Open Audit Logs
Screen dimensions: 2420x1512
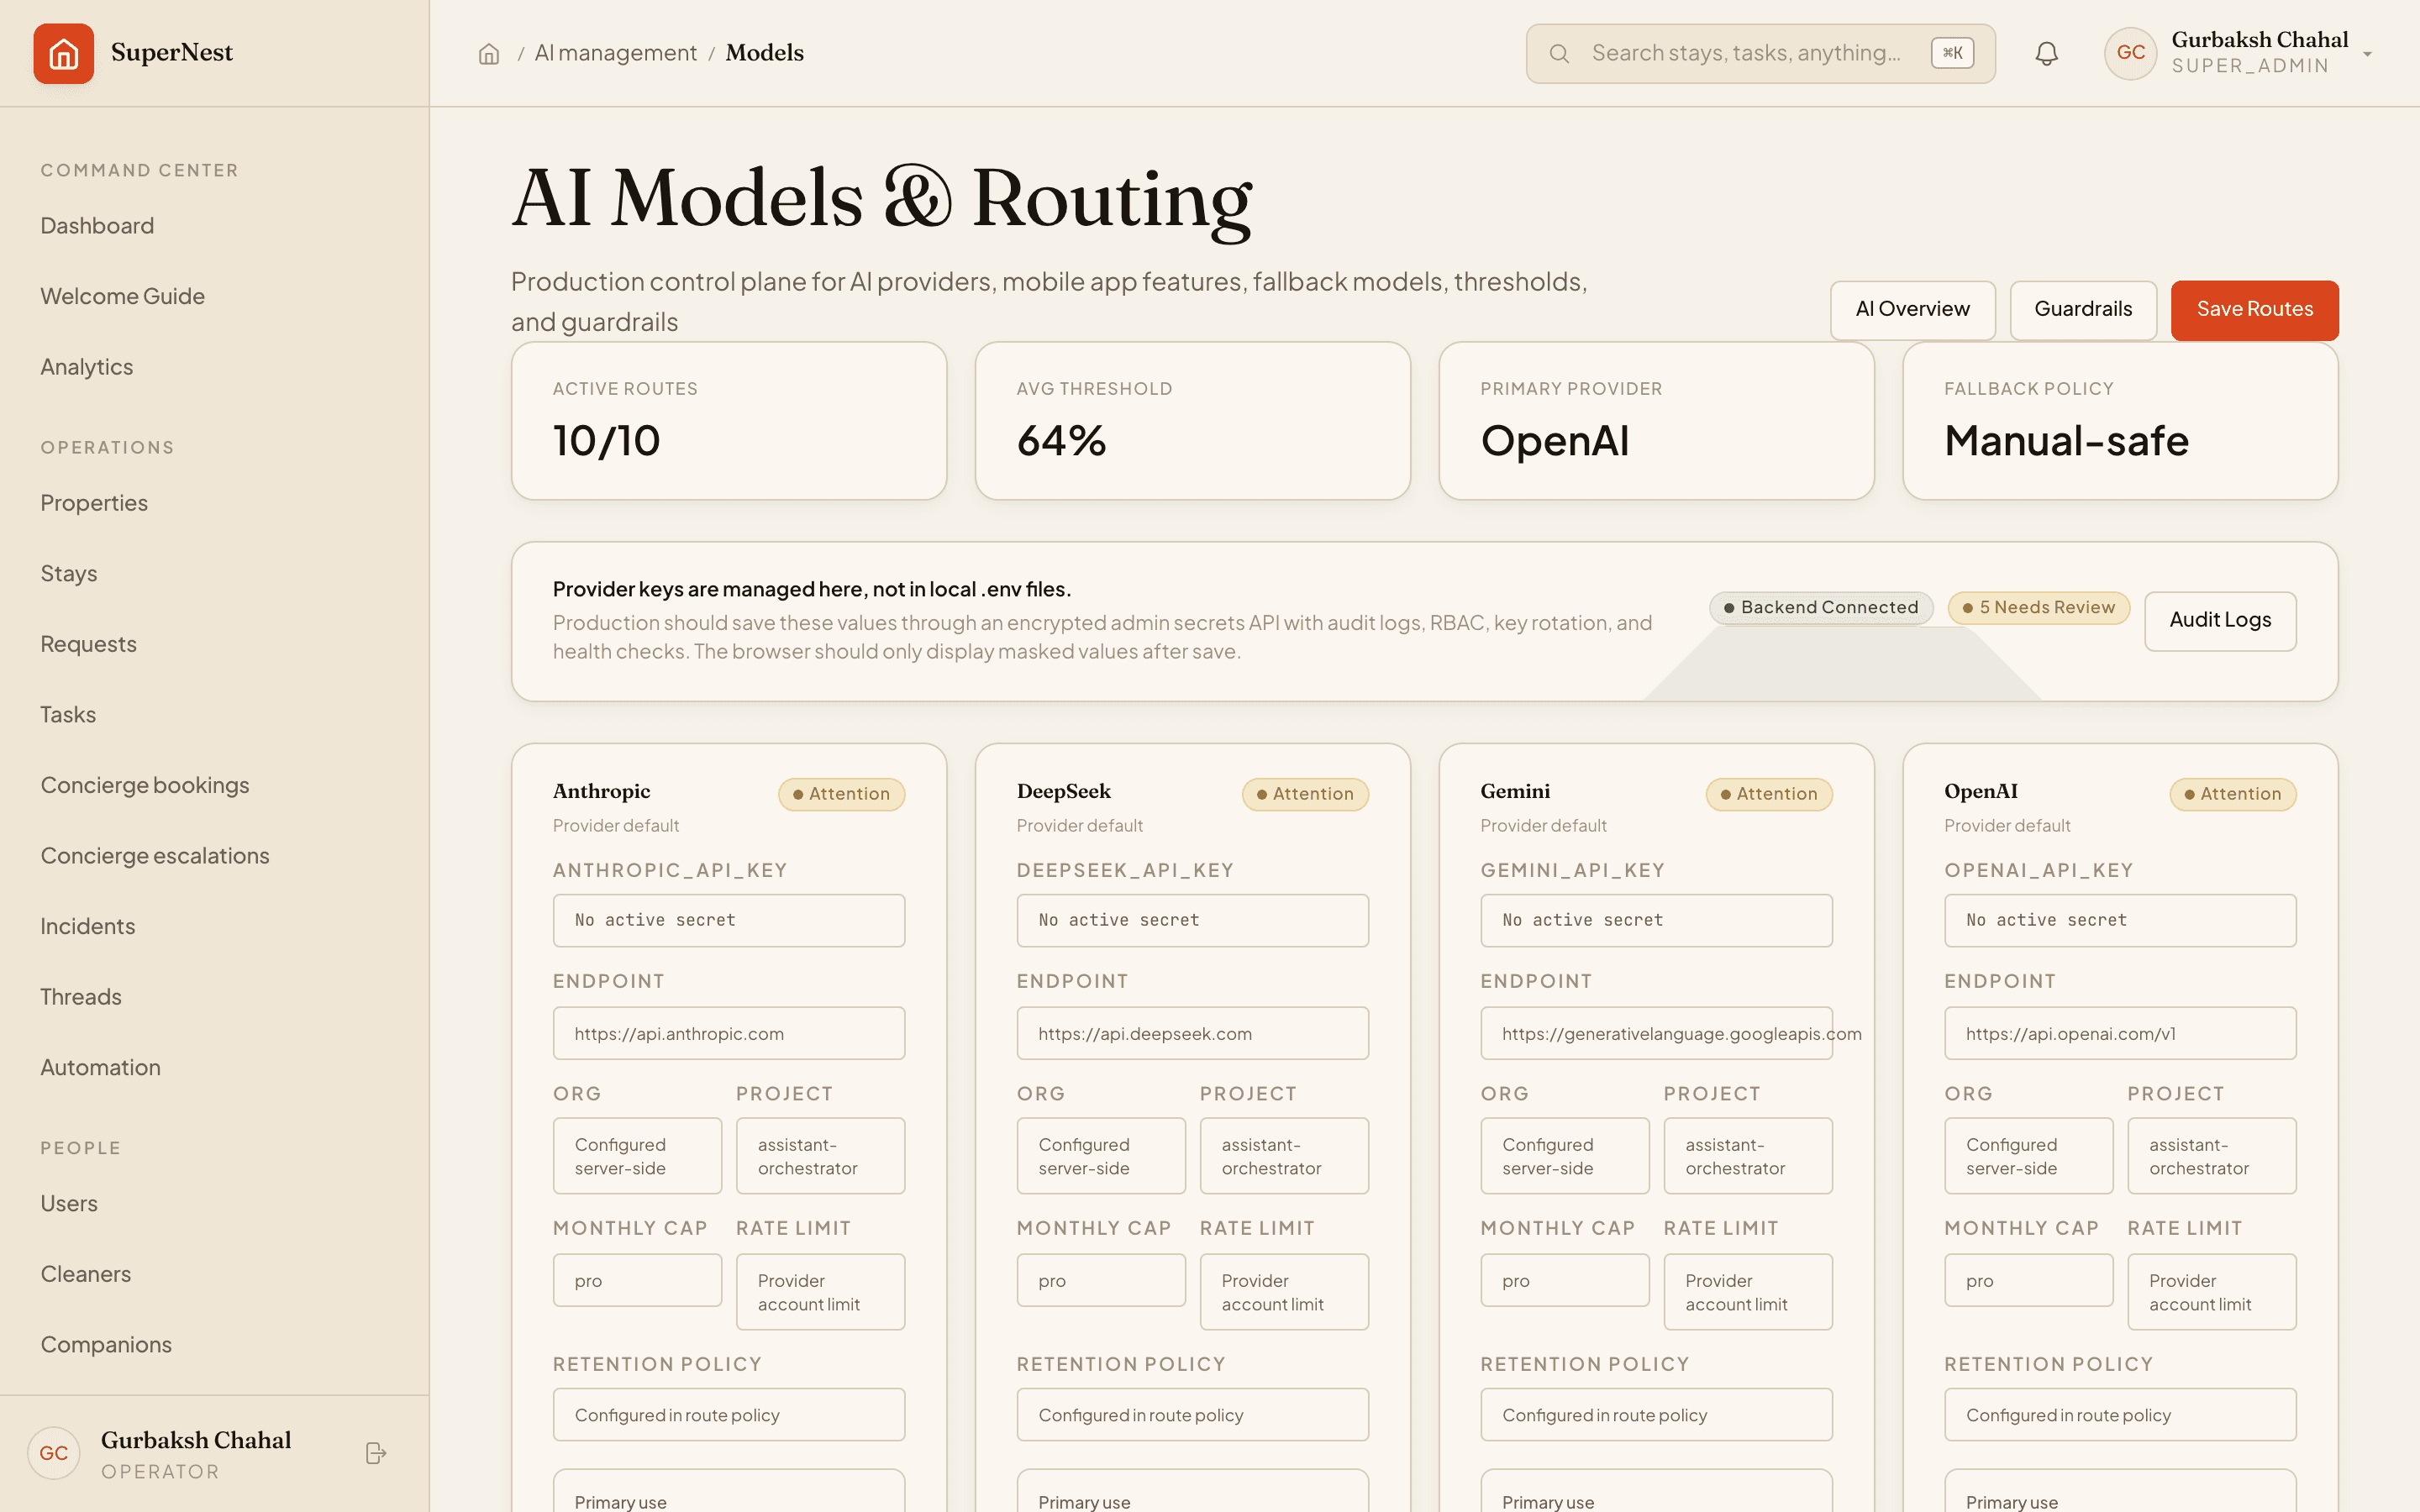coord(2220,621)
